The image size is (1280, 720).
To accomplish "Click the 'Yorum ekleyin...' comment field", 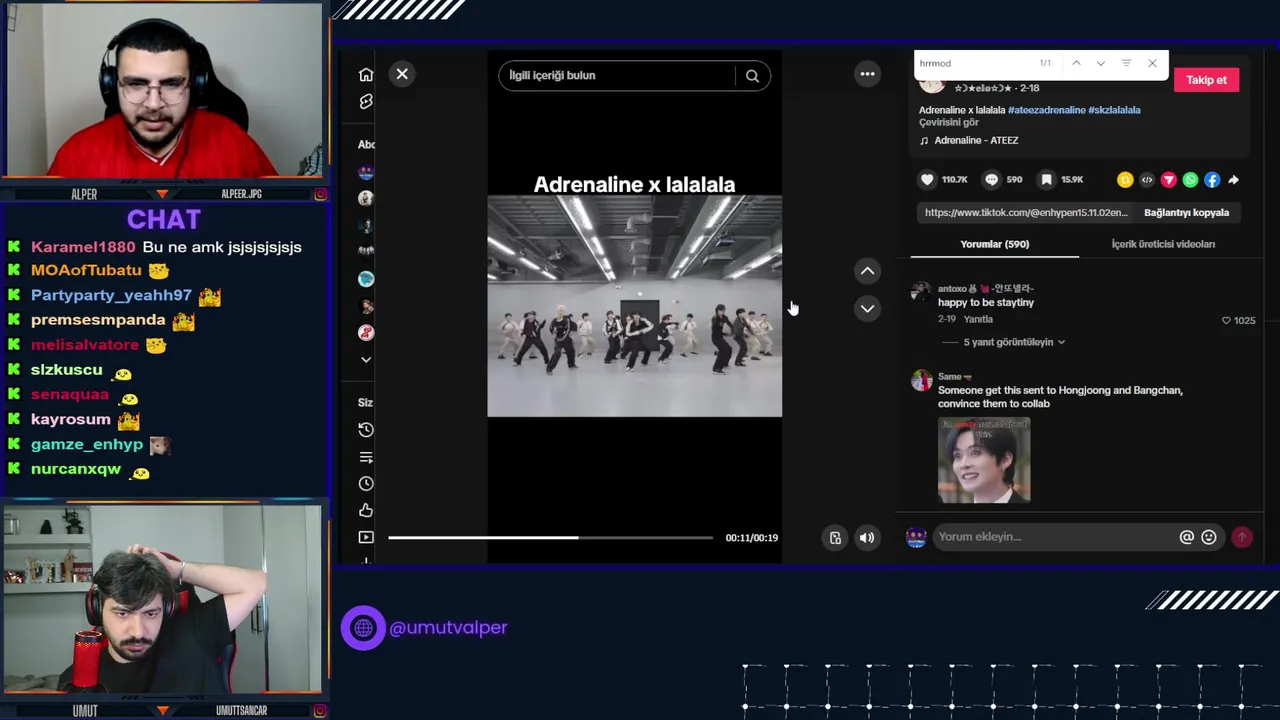I will 1056,537.
